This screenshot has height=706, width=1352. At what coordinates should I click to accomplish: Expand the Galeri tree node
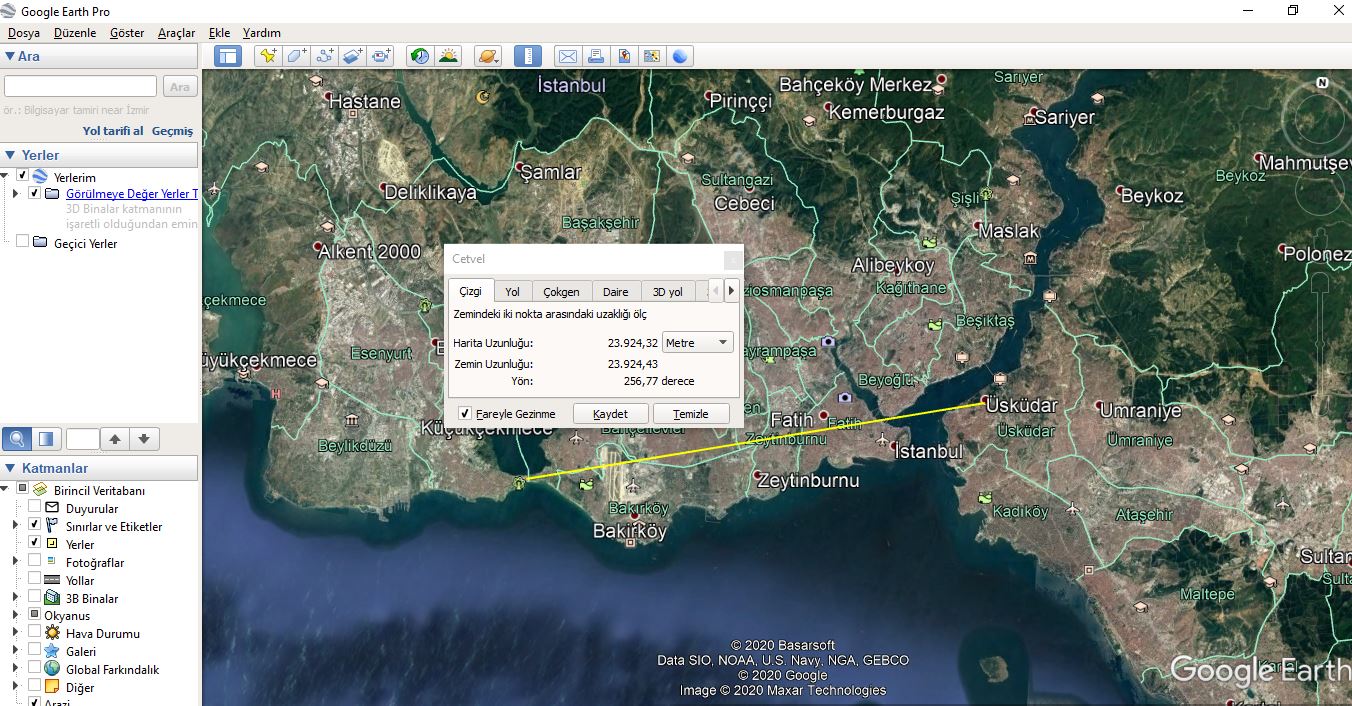(x=15, y=651)
